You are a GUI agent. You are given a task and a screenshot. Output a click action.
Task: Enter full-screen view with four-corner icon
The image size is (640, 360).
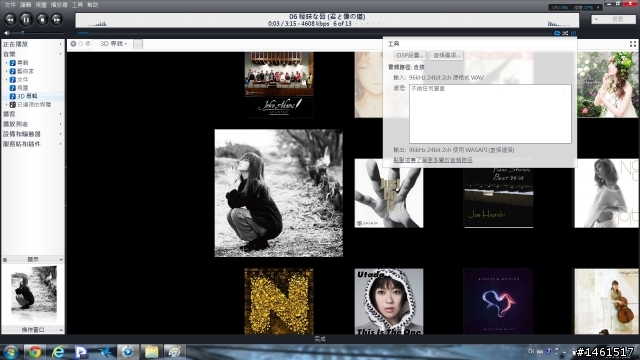[x=633, y=44]
